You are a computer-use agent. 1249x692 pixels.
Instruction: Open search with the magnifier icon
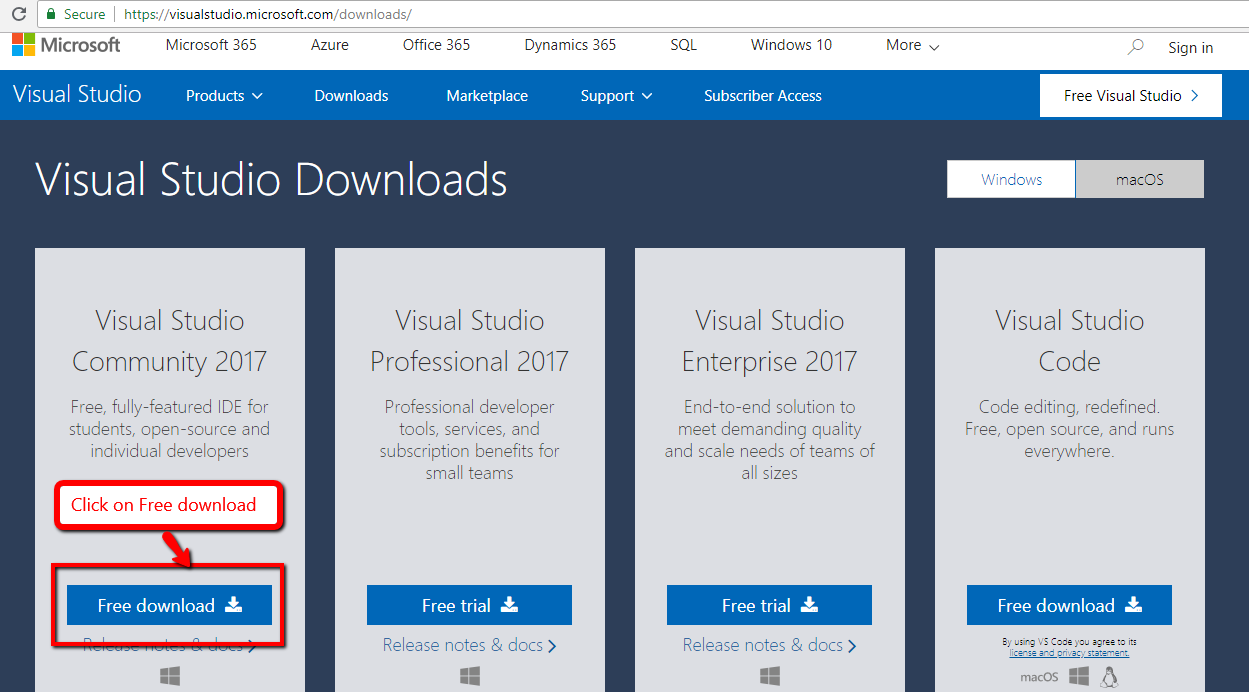click(1135, 46)
